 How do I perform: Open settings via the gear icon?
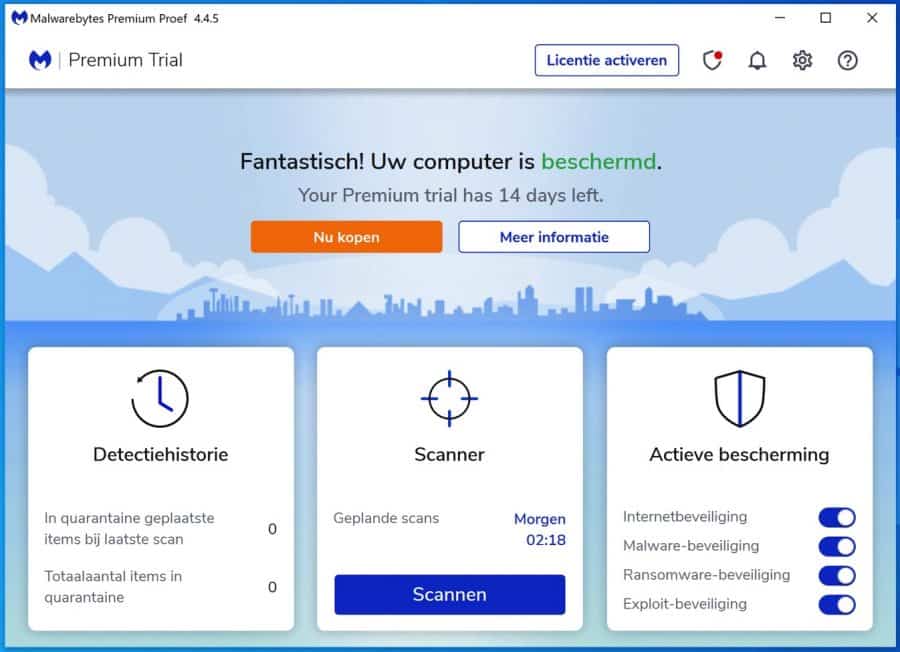802,60
